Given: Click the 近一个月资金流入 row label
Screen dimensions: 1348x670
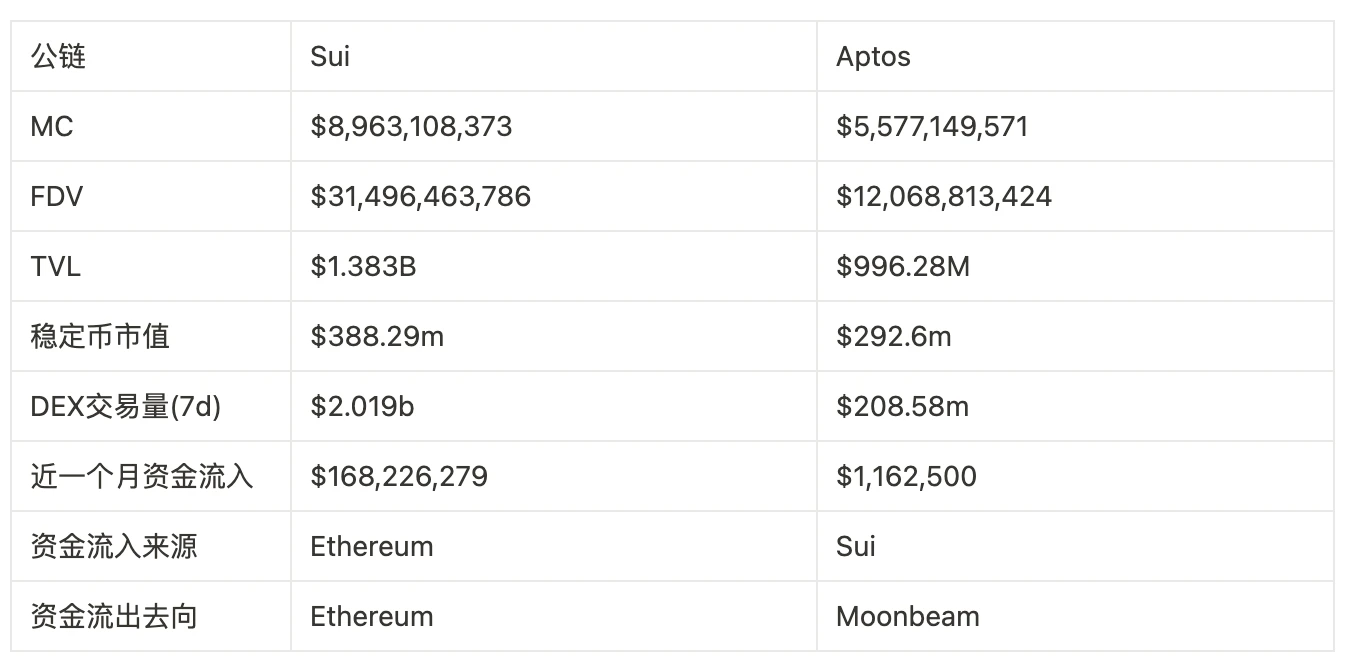Looking at the screenshot, I should coord(142,477).
